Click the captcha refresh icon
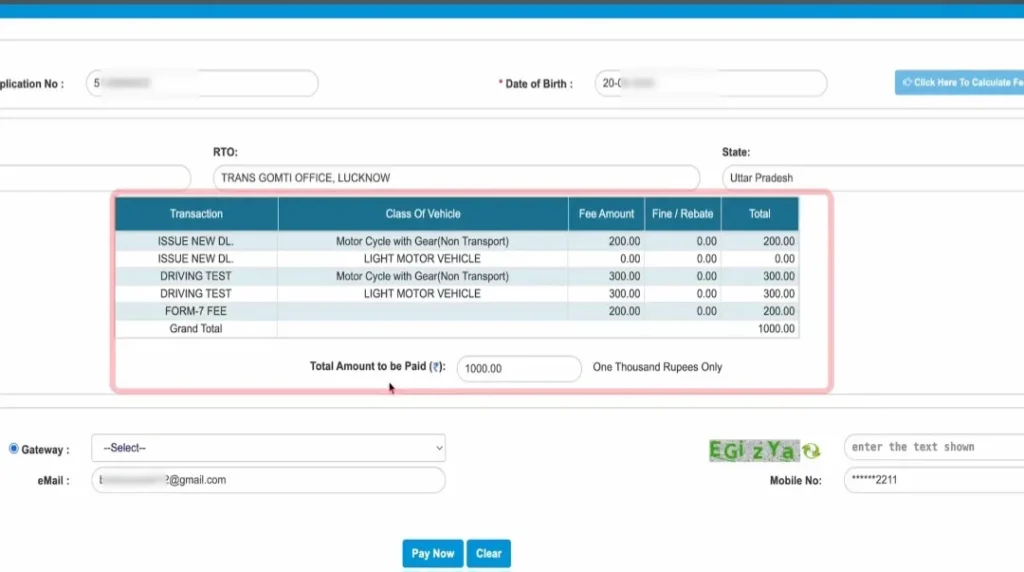 811,451
